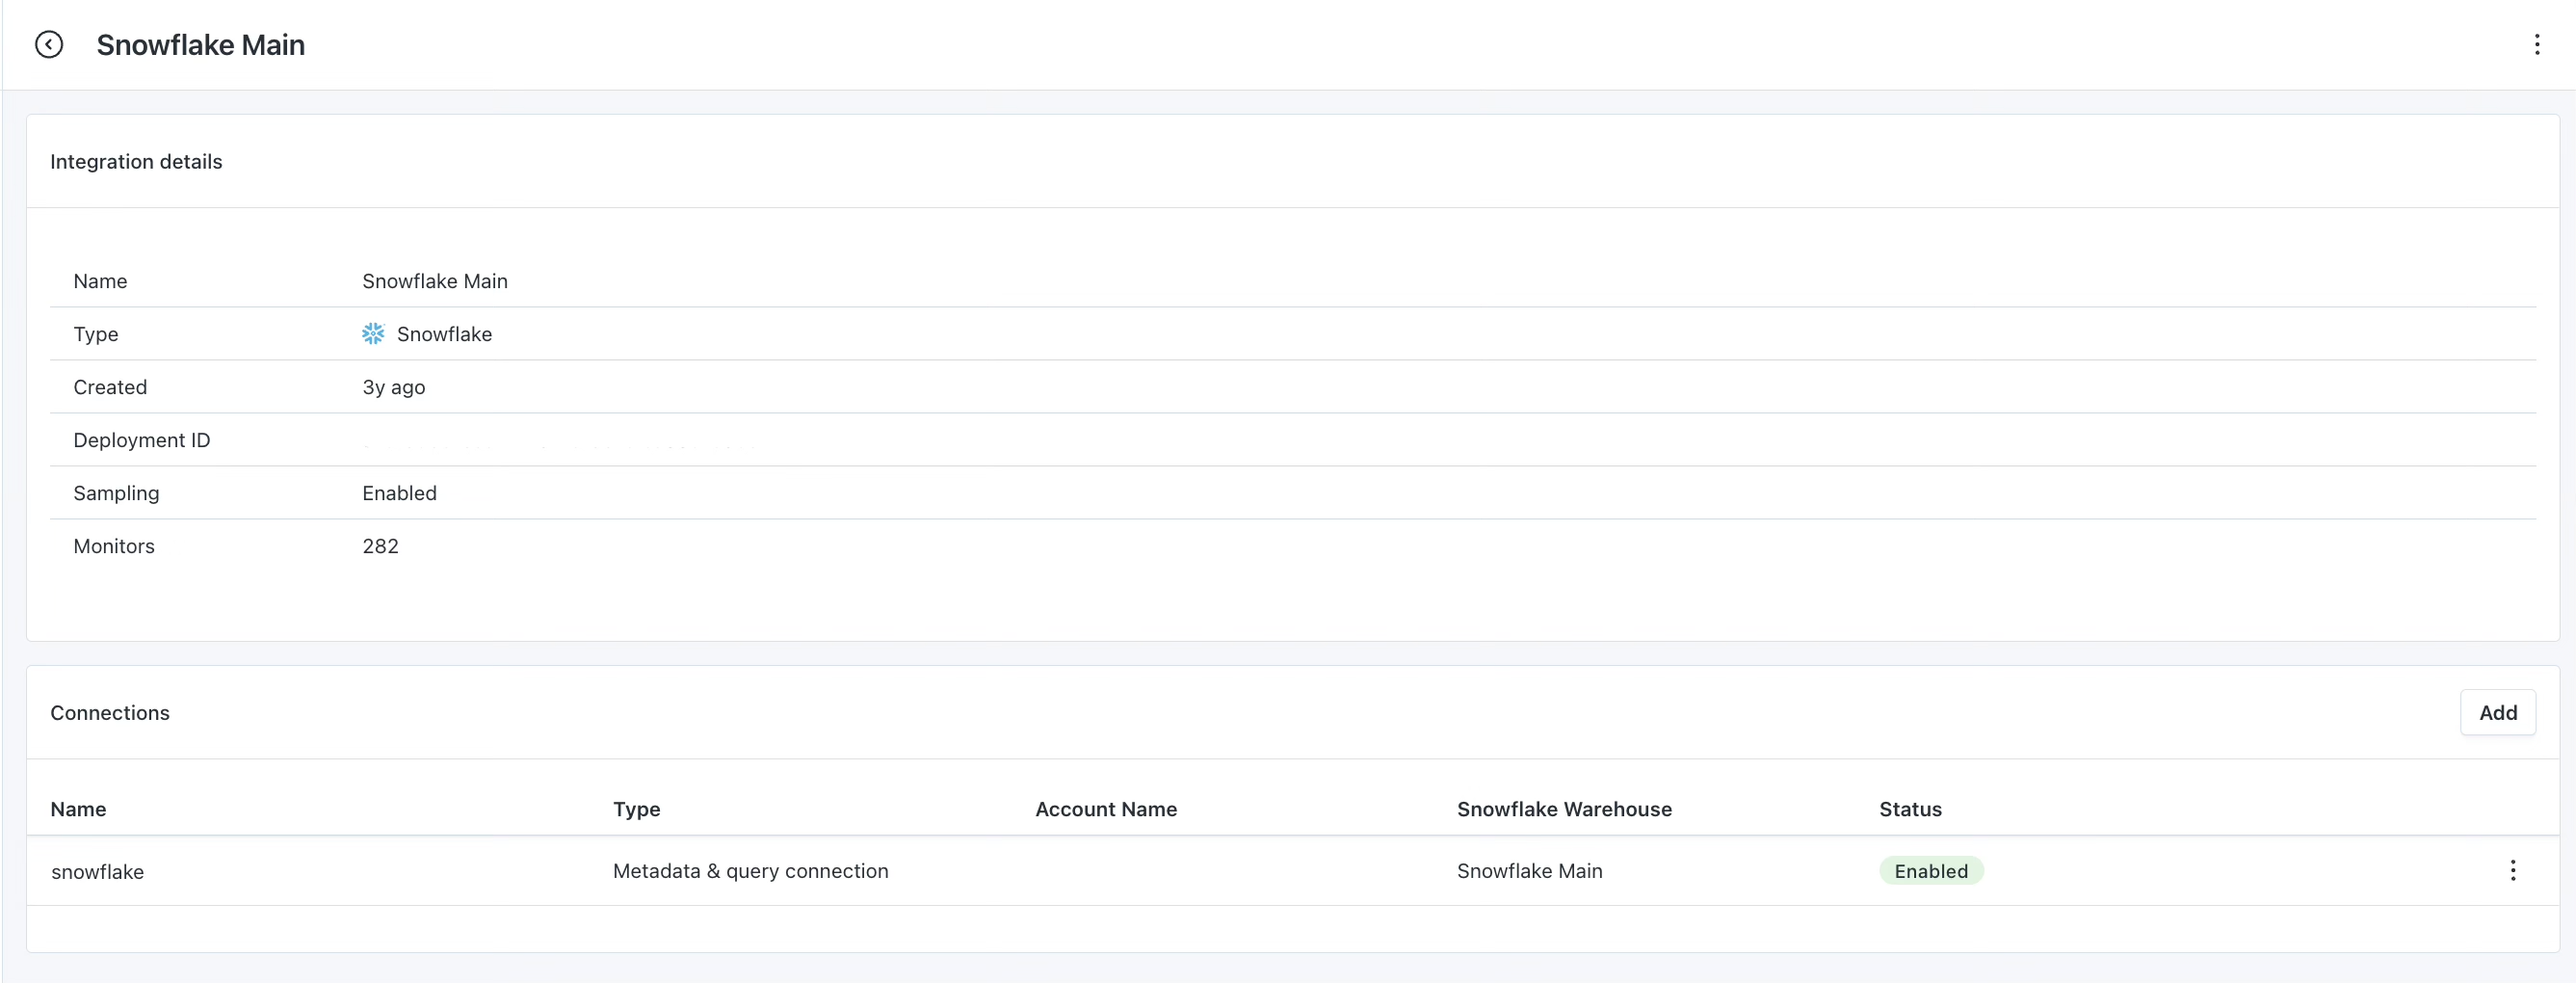The width and height of the screenshot is (2576, 983).
Task: Click 'Metadata & query connection' type cell
Action: (x=750, y=871)
